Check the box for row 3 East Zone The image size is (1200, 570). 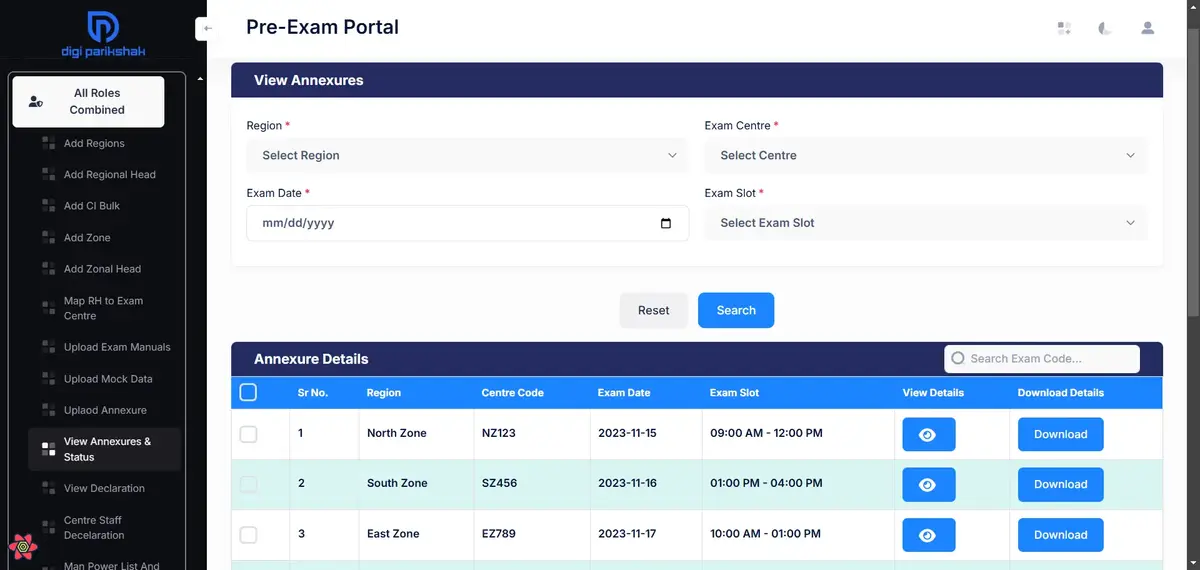click(248, 534)
